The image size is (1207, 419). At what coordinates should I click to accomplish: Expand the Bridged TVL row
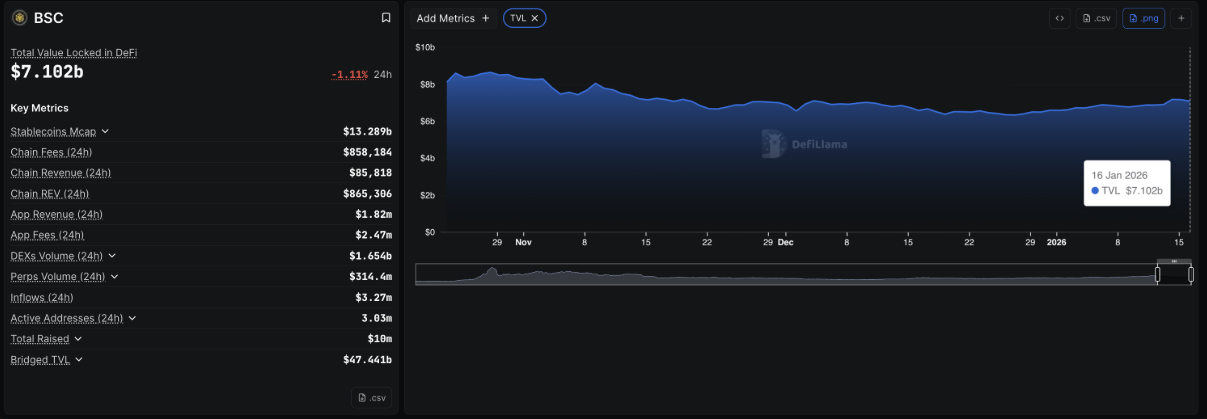(x=79, y=360)
